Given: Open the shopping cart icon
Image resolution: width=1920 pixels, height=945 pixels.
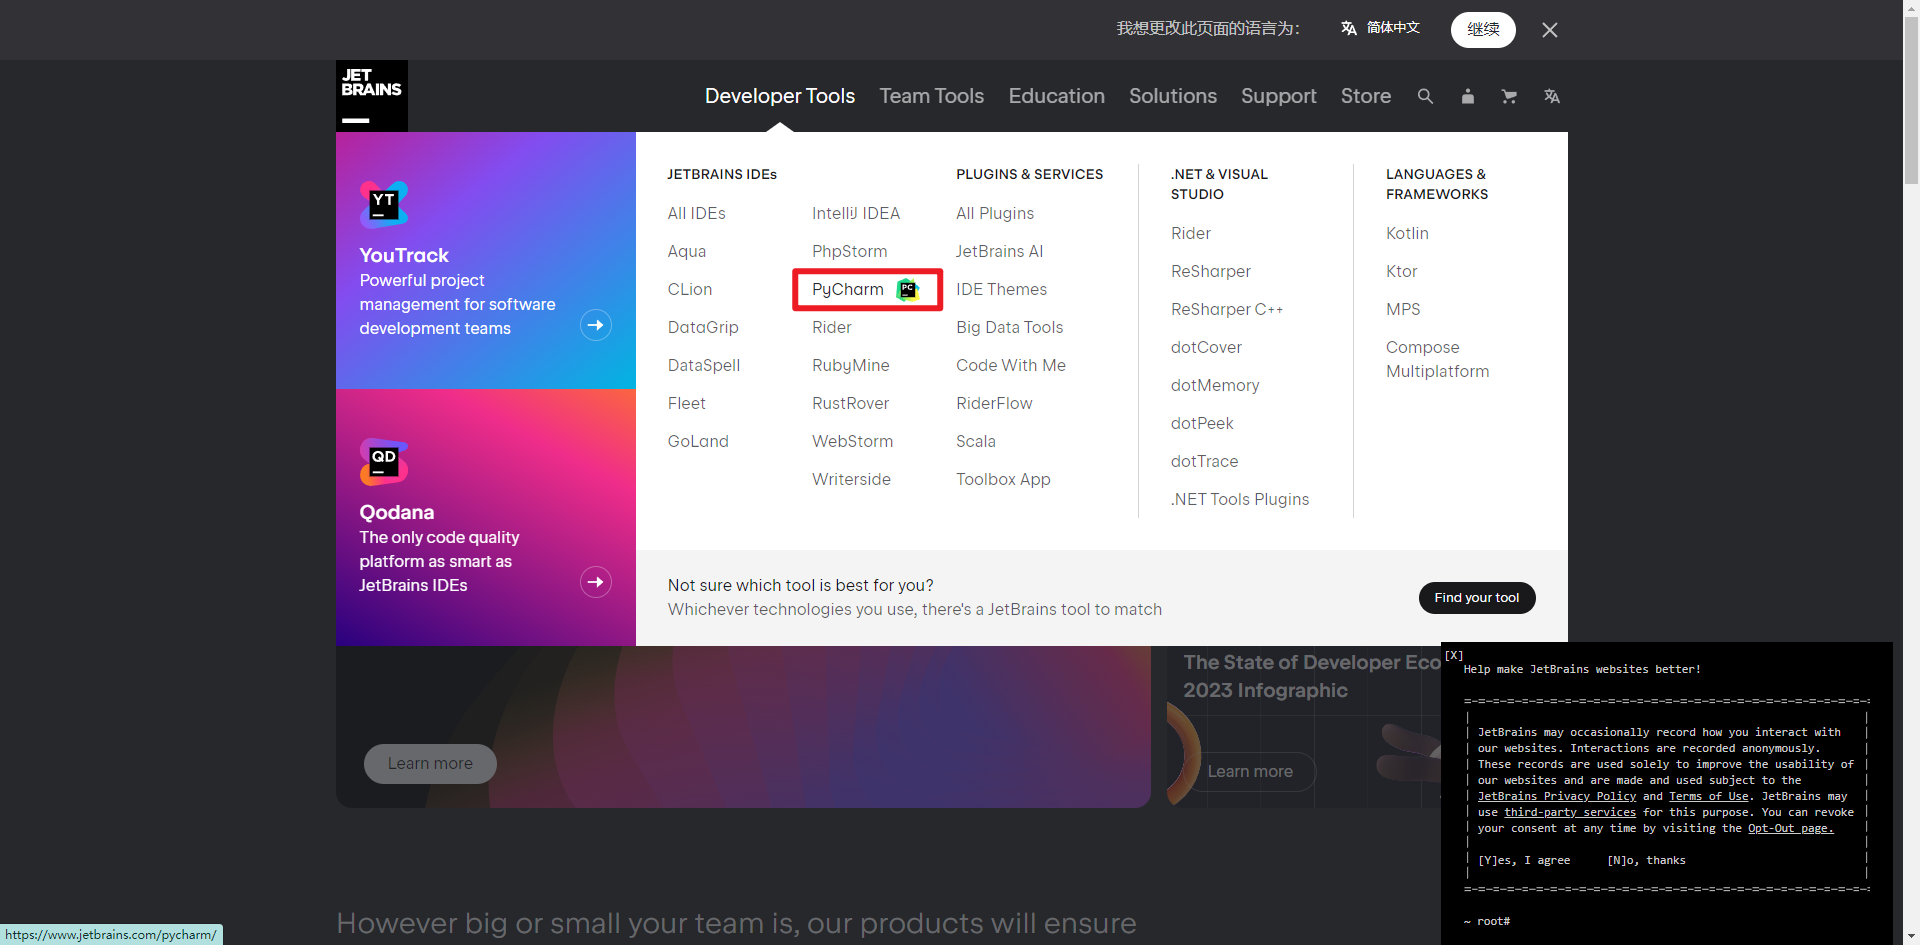Looking at the screenshot, I should [x=1509, y=96].
